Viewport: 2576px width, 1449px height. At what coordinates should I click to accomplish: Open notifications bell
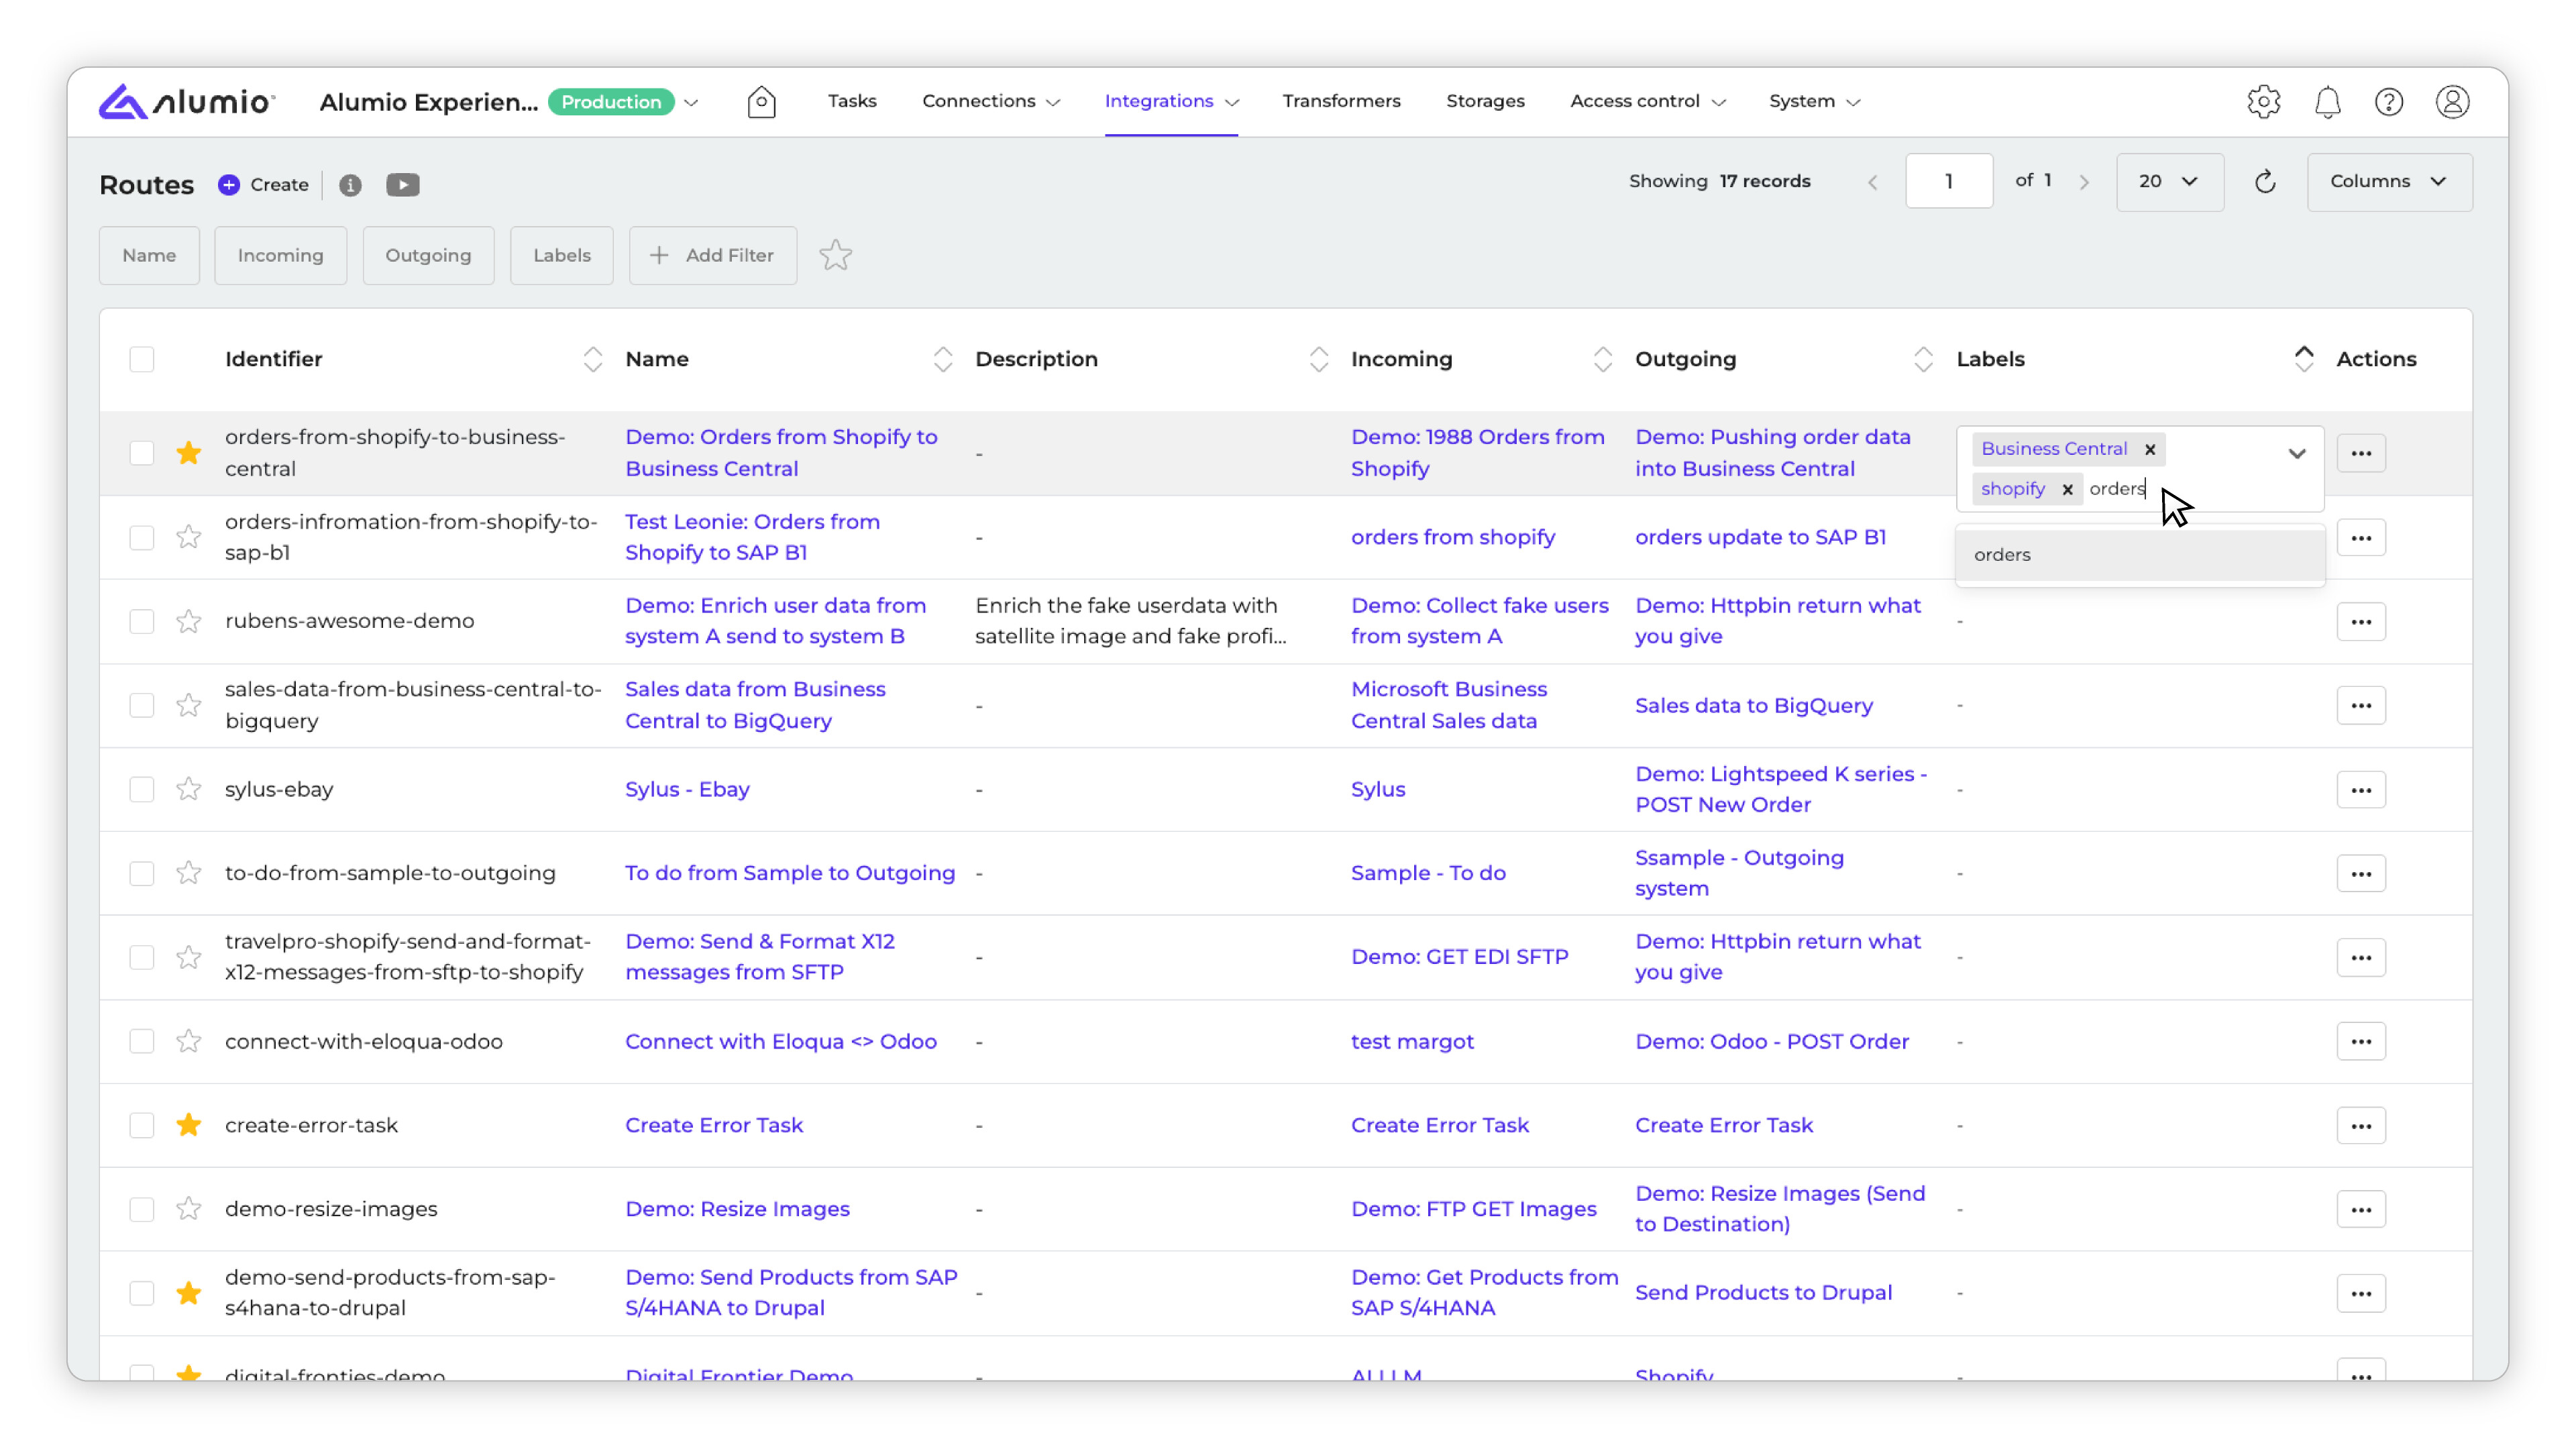coord(2327,101)
